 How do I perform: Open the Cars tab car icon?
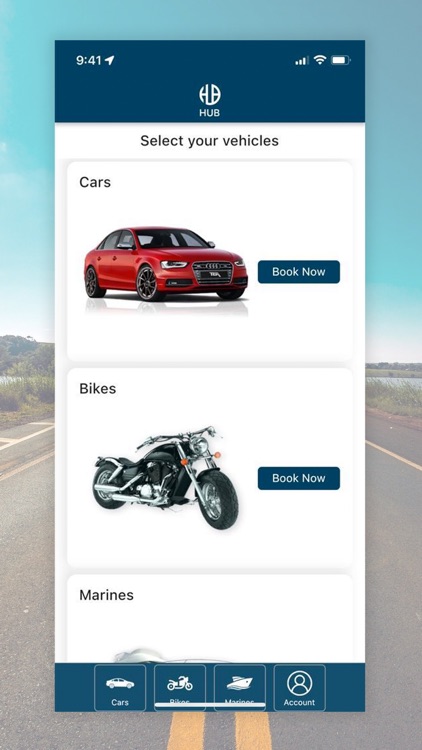tap(120, 684)
